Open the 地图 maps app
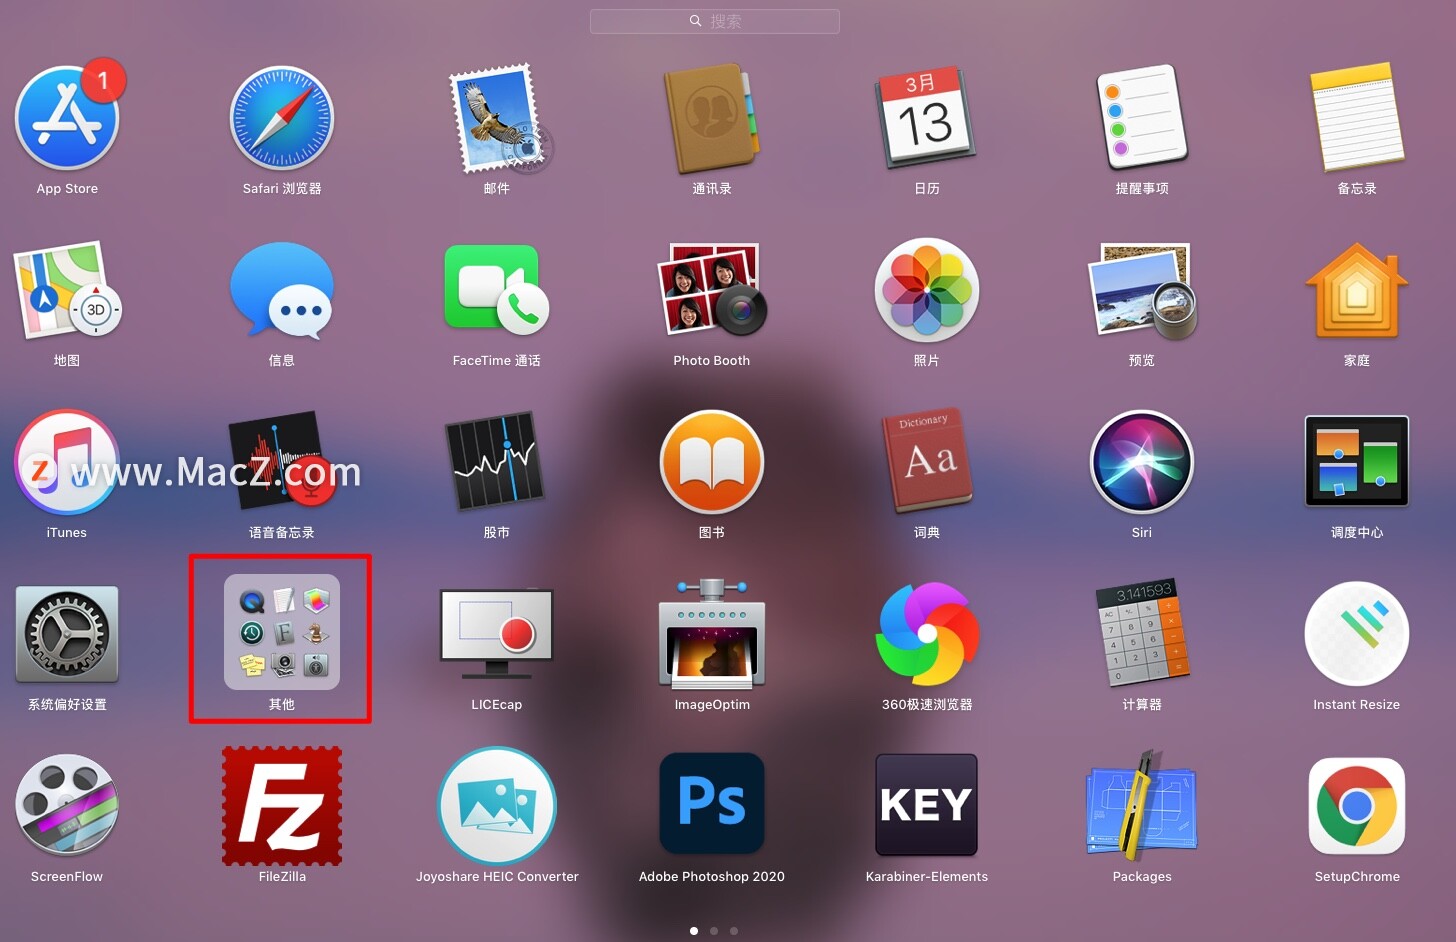Screen dimensions: 1456x942 coord(67,290)
